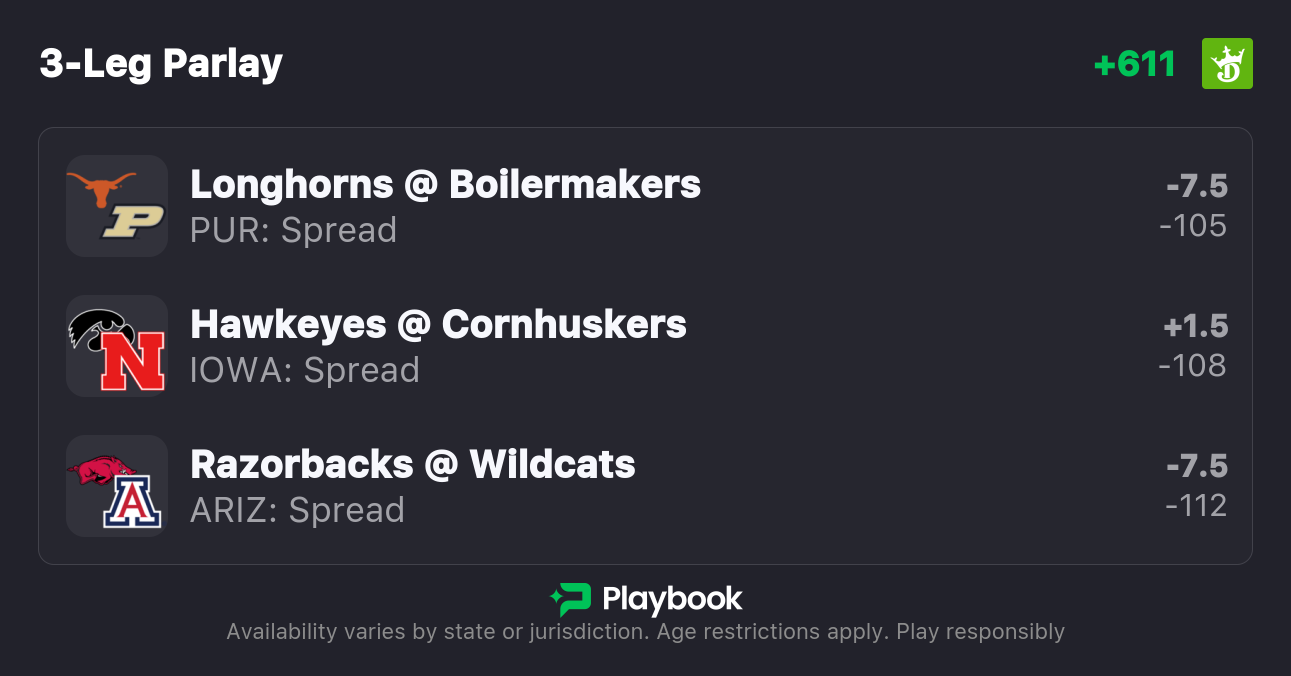Click the IOWA: Spread label
This screenshot has height=676, width=1291.
(x=304, y=370)
